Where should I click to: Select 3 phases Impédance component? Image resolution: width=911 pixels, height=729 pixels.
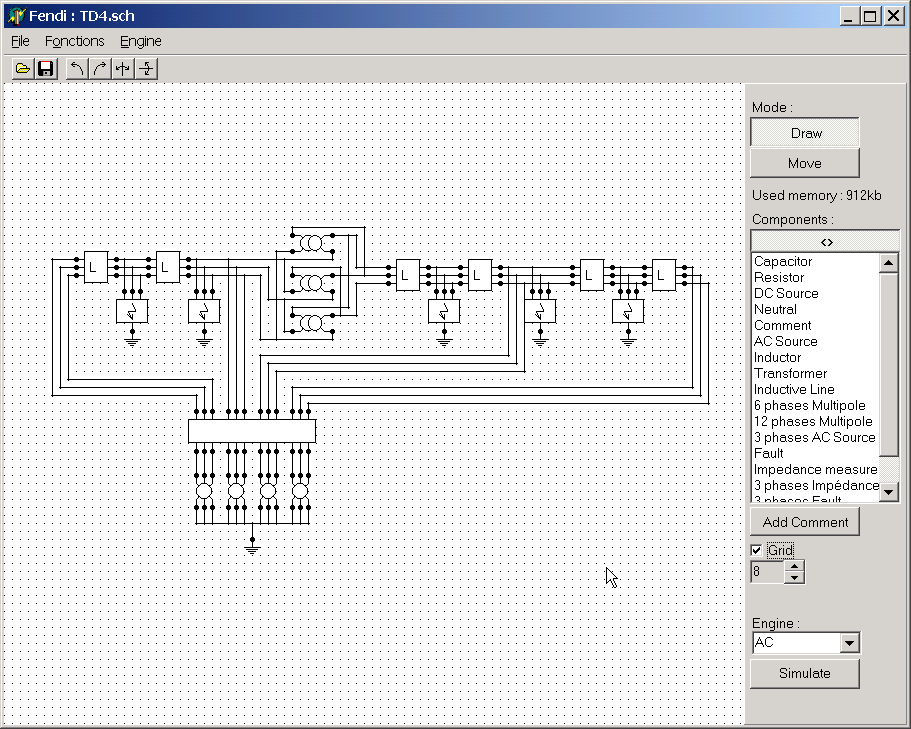816,485
